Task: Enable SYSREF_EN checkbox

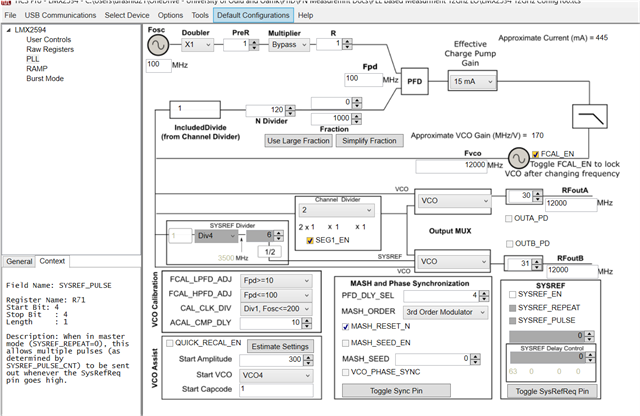Action: pos(512,294)
